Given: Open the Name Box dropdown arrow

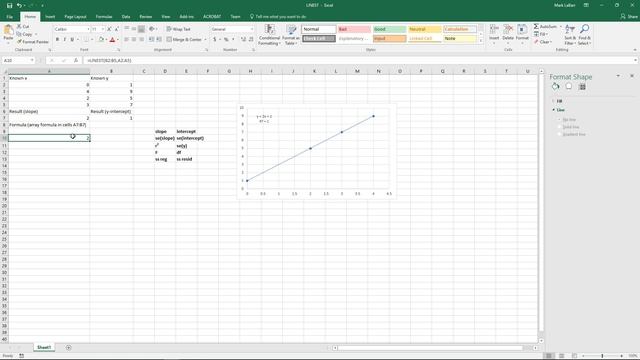Looking at the screenshot, I should pyautogui.click(x=32, y=60).
